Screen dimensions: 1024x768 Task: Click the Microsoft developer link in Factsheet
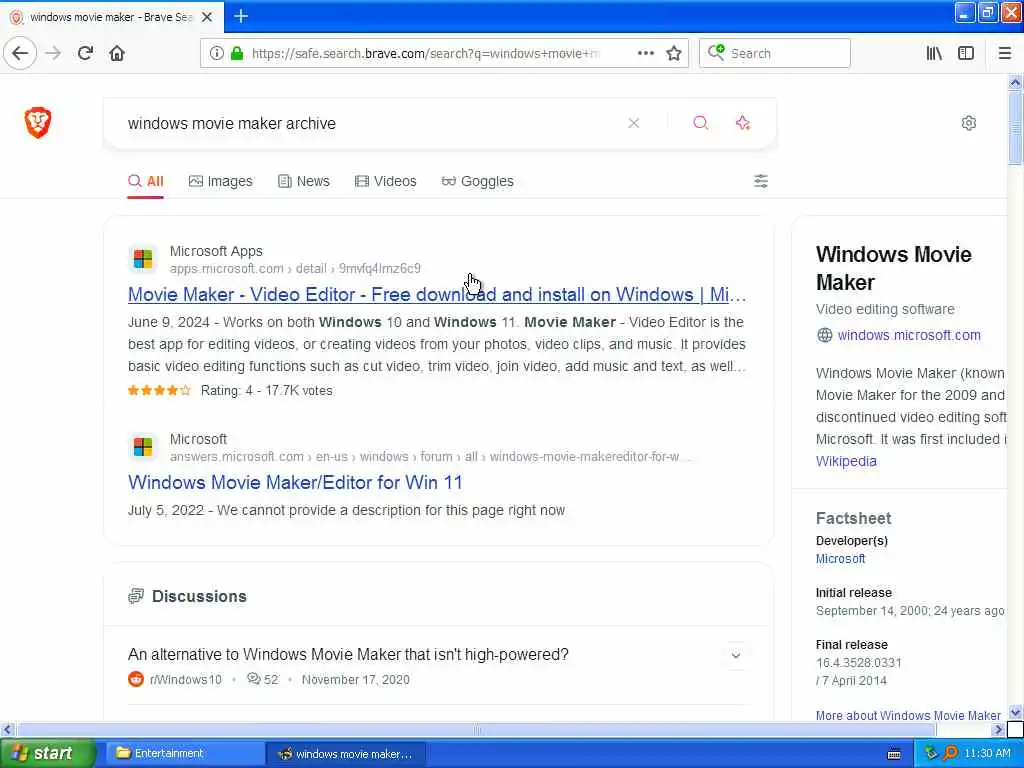pos(840,559)
